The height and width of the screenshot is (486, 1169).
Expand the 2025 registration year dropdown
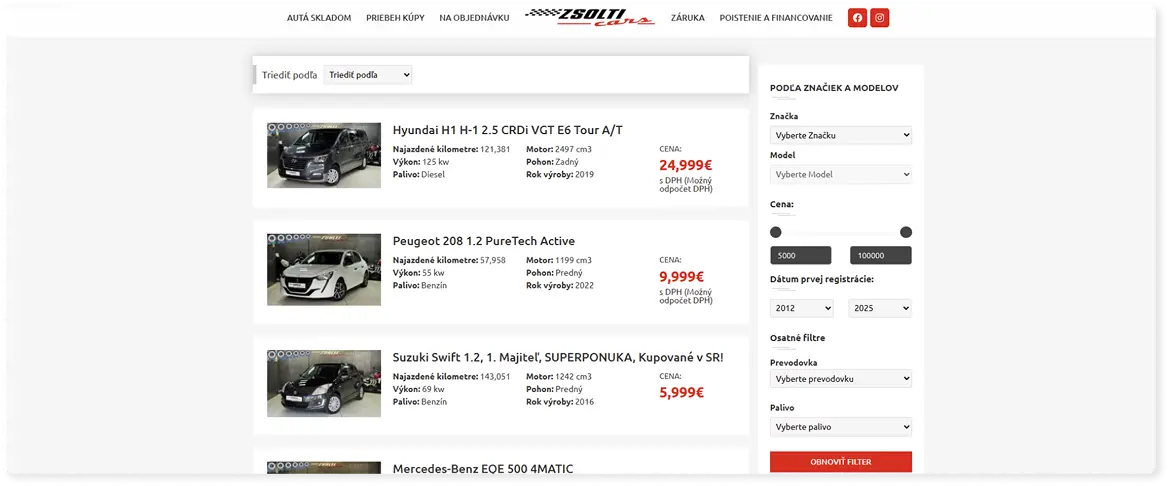coord(880,308)
